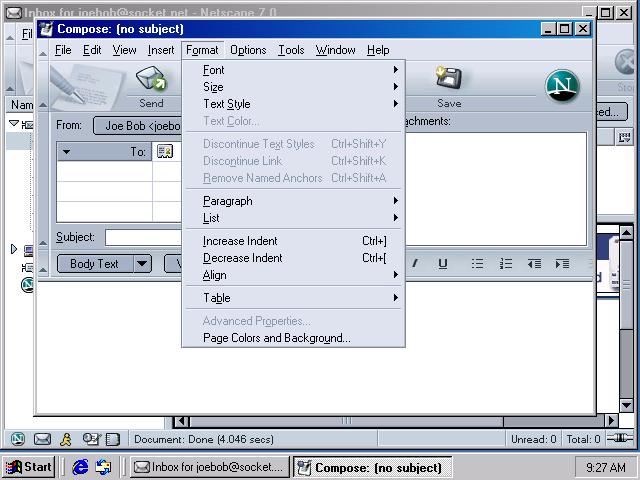640x480 pixels.
Task: Switch to Inbox taskbar button
Action: [209, 467]
